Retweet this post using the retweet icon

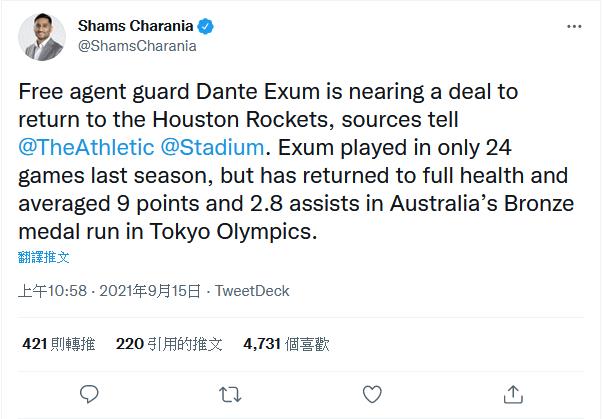231,392
